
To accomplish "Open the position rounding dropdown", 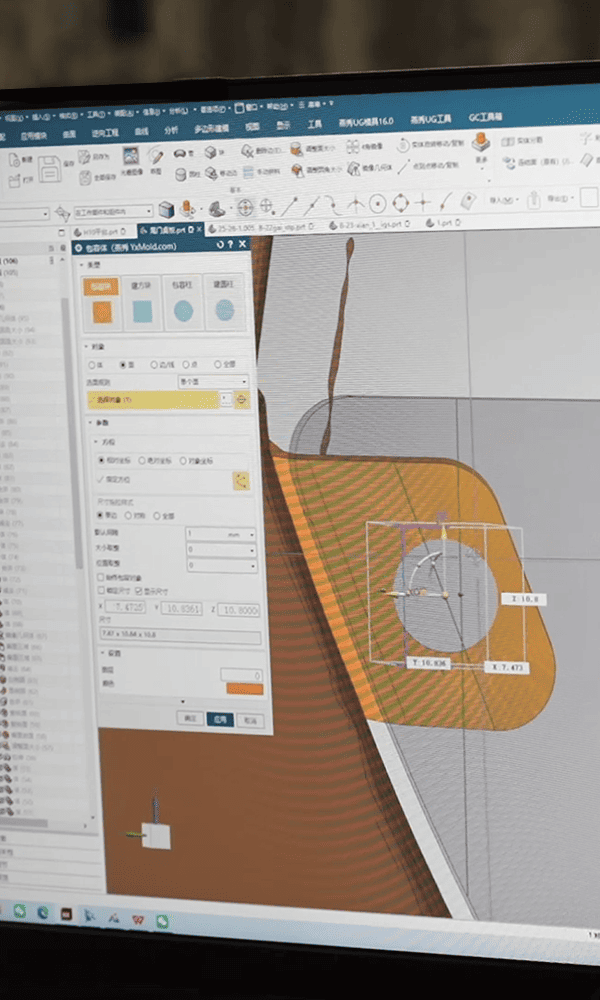I will 222,566.
